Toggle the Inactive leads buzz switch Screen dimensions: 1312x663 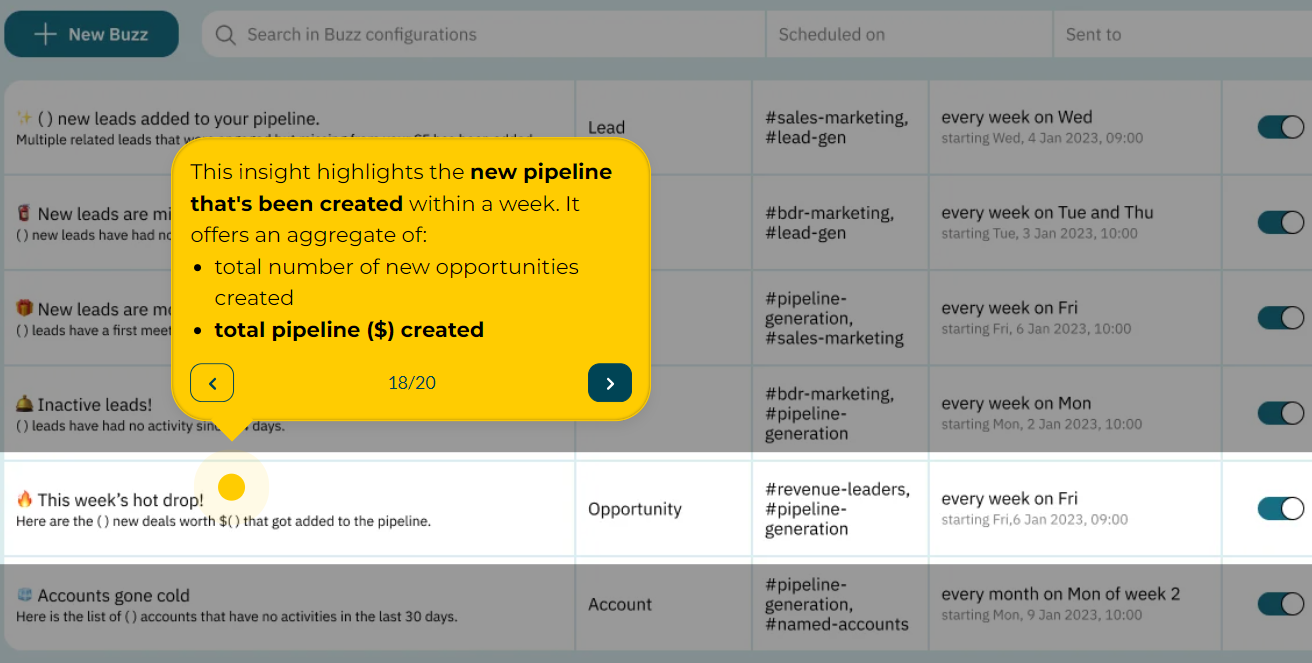[1280, 413]
